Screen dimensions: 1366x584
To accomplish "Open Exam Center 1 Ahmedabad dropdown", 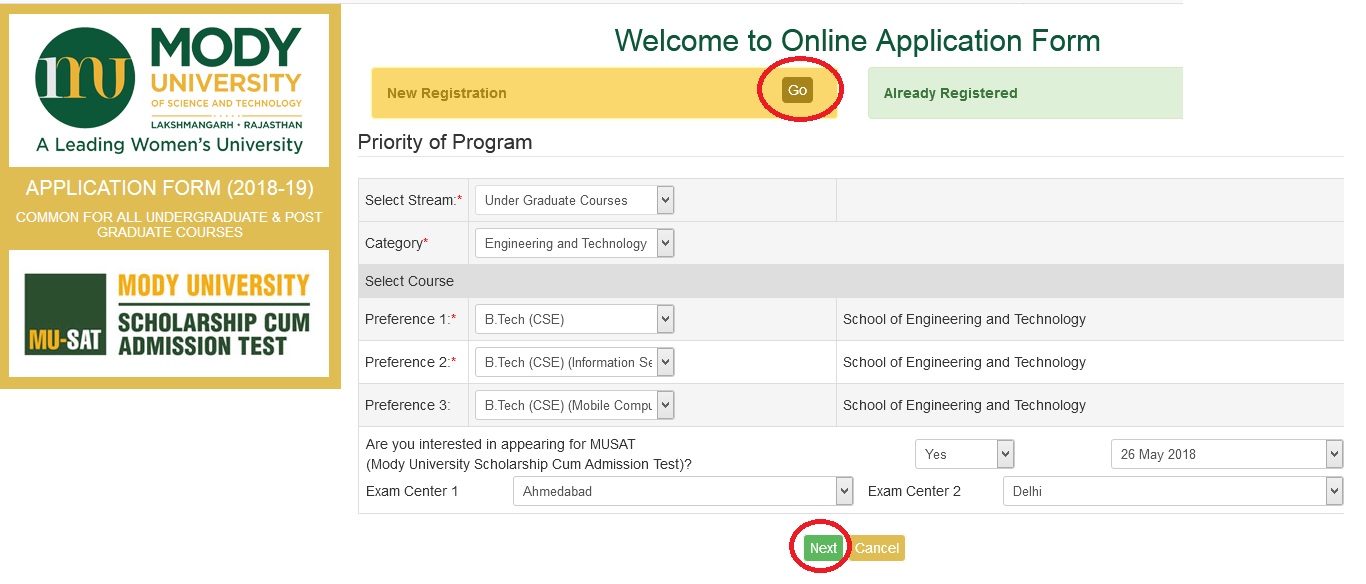I will (x=682, y=491).
